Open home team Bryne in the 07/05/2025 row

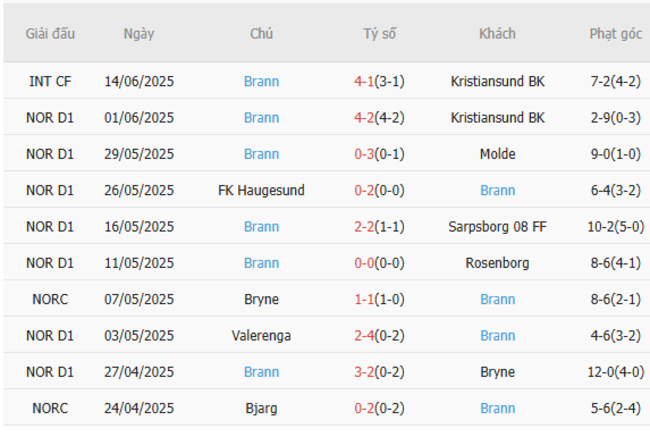pyautogui.click(x=261, y=299)
